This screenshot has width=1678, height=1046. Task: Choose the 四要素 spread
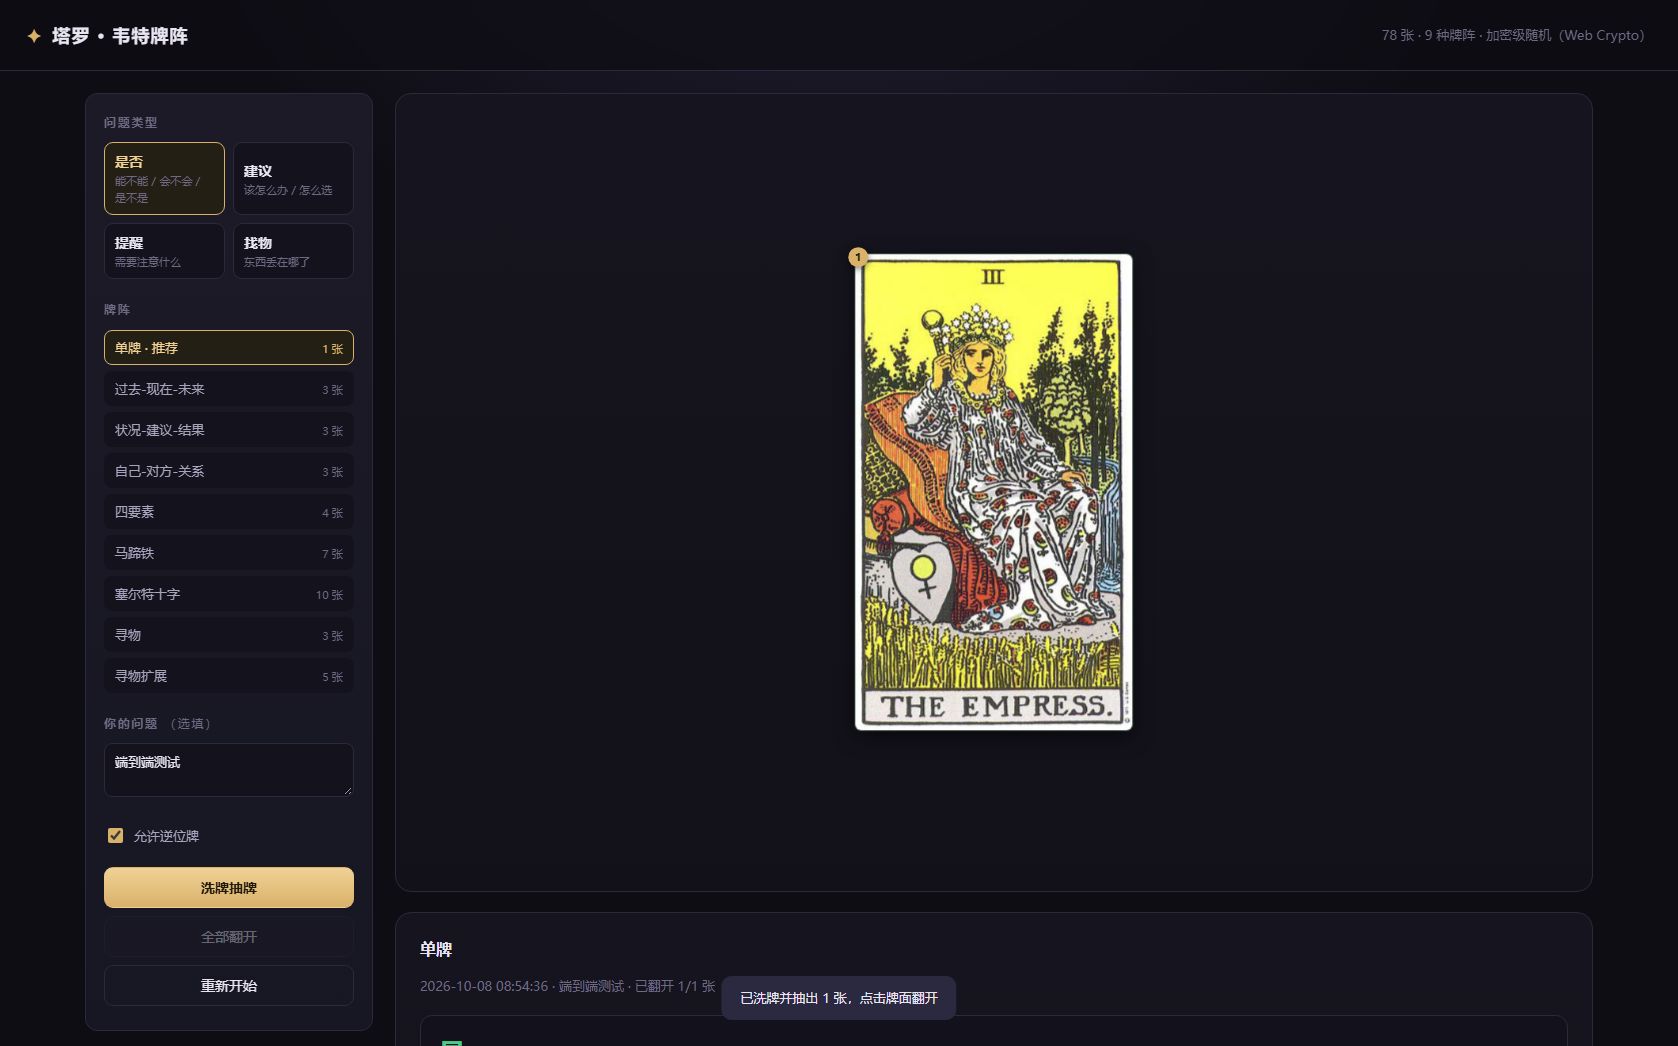pyautogui.click(x=229, y=512)
